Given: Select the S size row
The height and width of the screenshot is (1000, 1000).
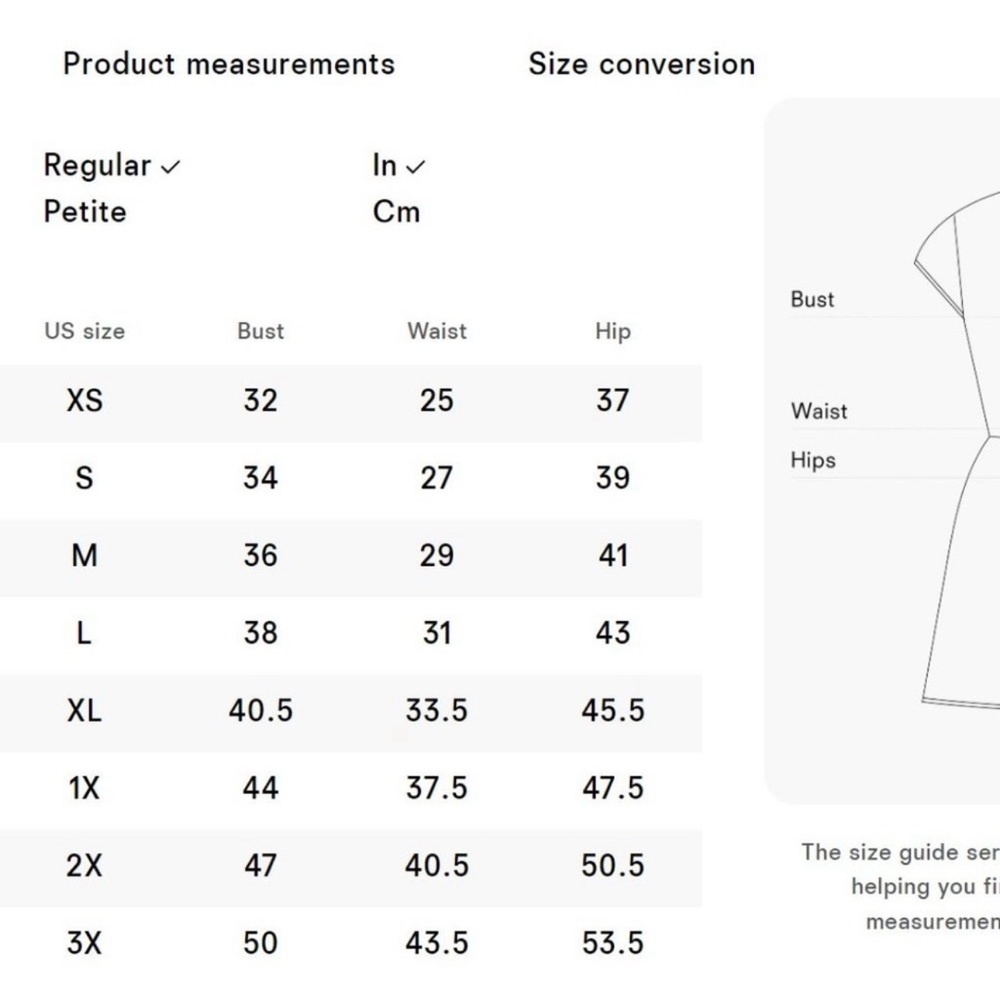Looking at the screenshot, I should 84,478.
